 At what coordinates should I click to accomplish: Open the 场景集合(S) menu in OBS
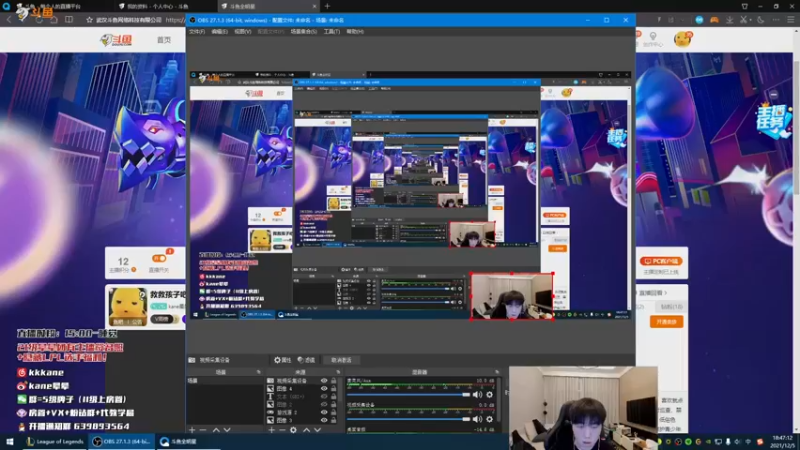[x=304, y=32]
